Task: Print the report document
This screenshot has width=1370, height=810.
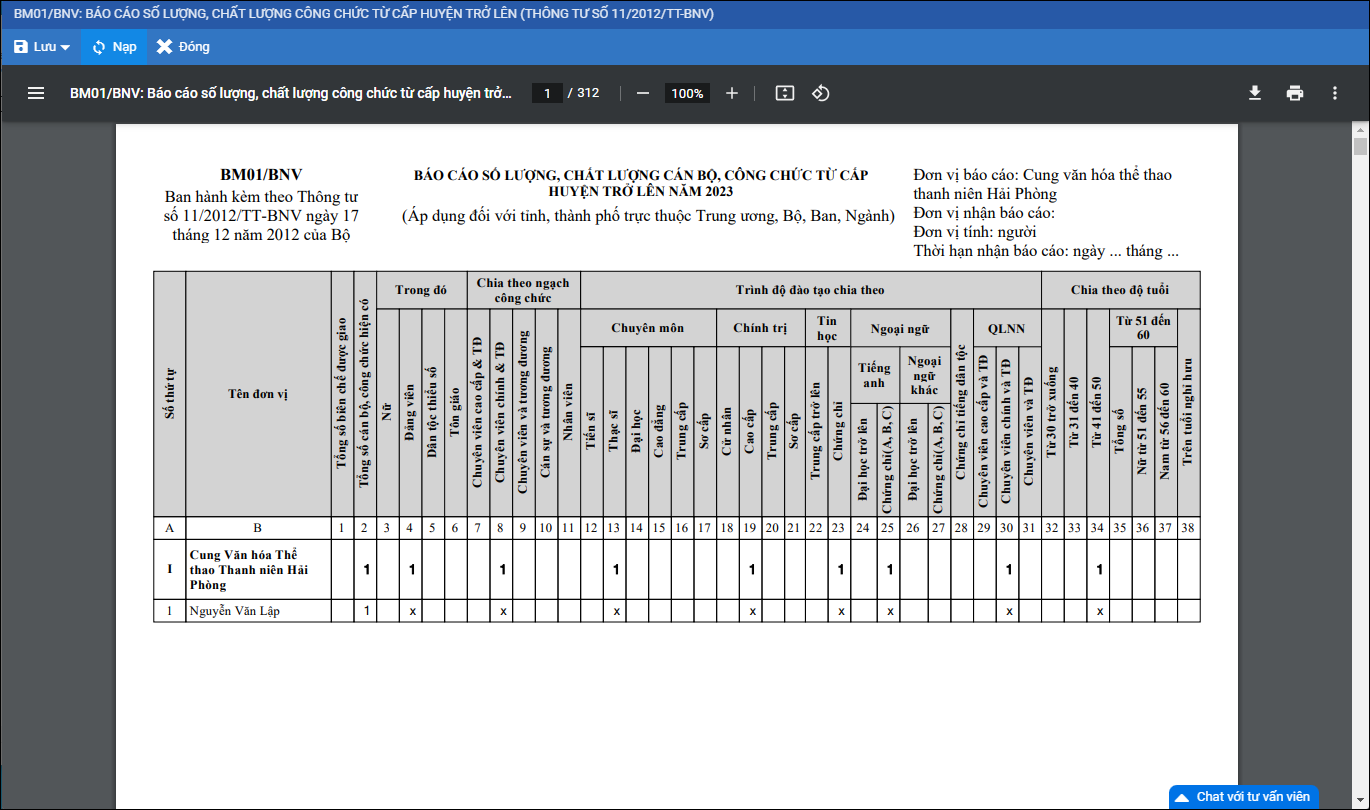Action: pyautogui.click(x=1295, y=93)
